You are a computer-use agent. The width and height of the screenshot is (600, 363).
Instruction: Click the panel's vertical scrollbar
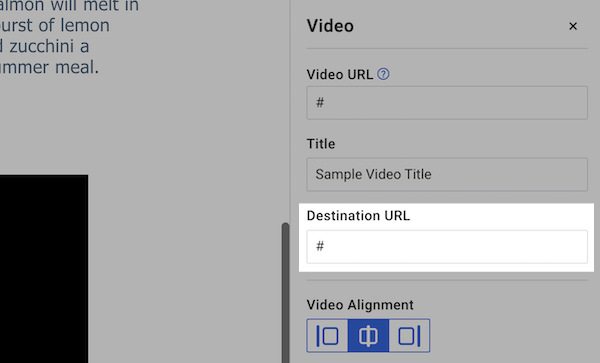pyautogui.click(x=285, y=293)
